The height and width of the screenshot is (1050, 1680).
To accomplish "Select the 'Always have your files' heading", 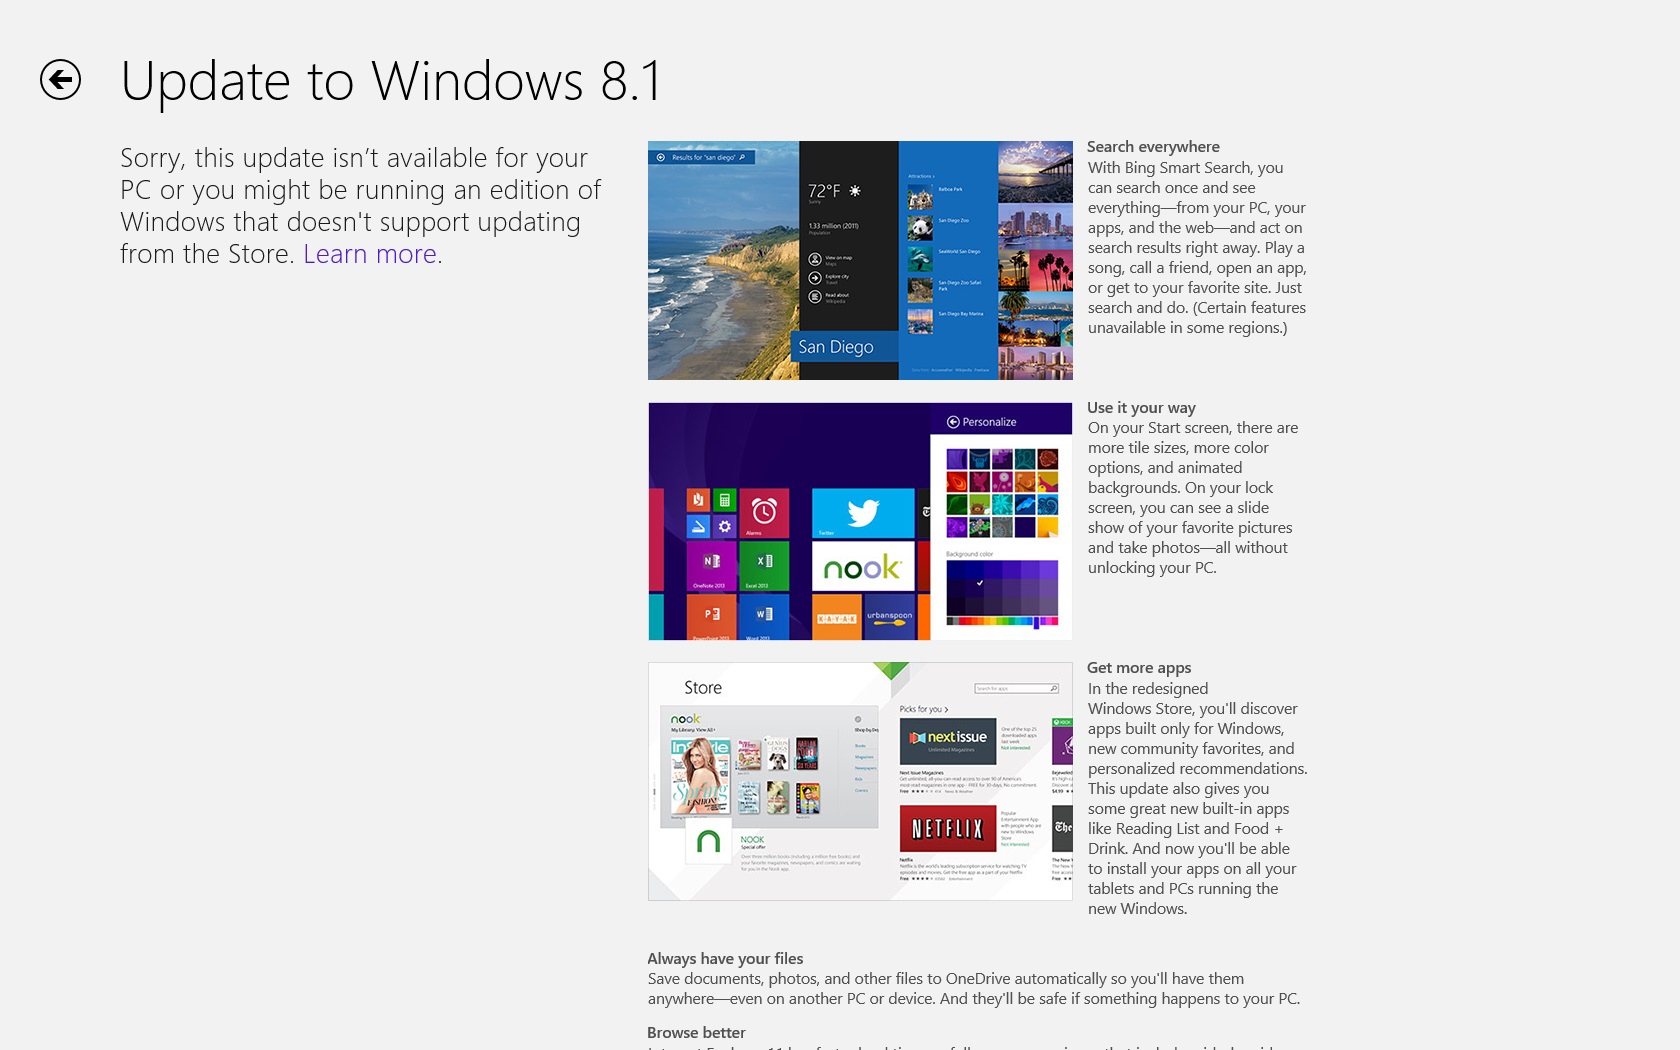I will coord(725,959).
